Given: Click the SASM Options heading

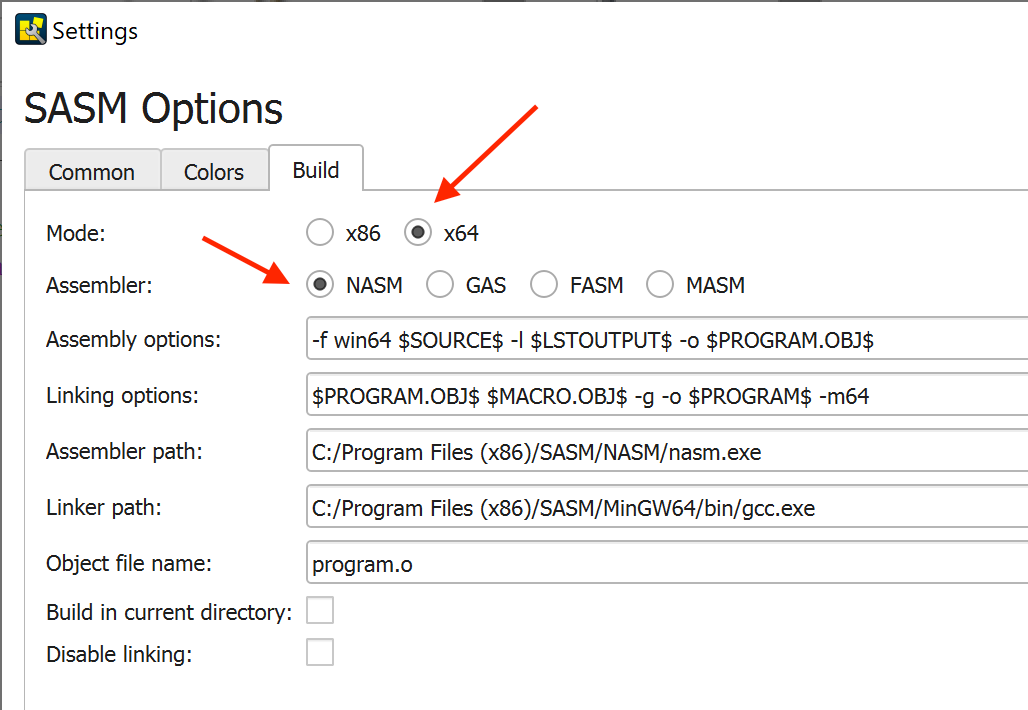Looking at the screenshot, I should 153,108.
